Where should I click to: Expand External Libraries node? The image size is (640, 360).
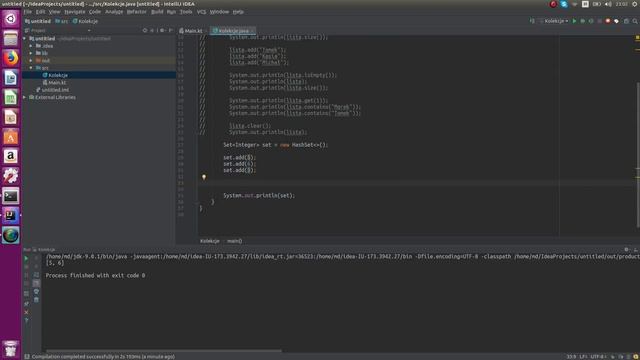click(25, 97)
